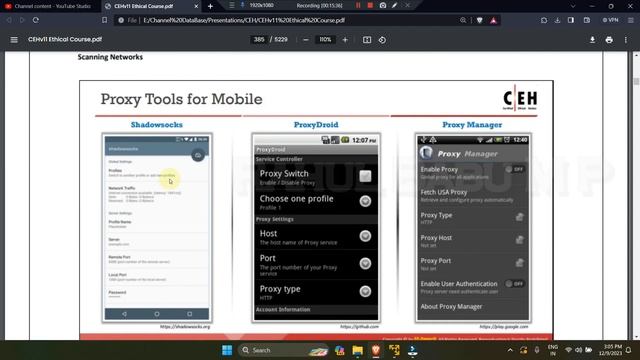Edit Proxy Type in Proxy Manager

pyautogui.click(x=519, y=217)
